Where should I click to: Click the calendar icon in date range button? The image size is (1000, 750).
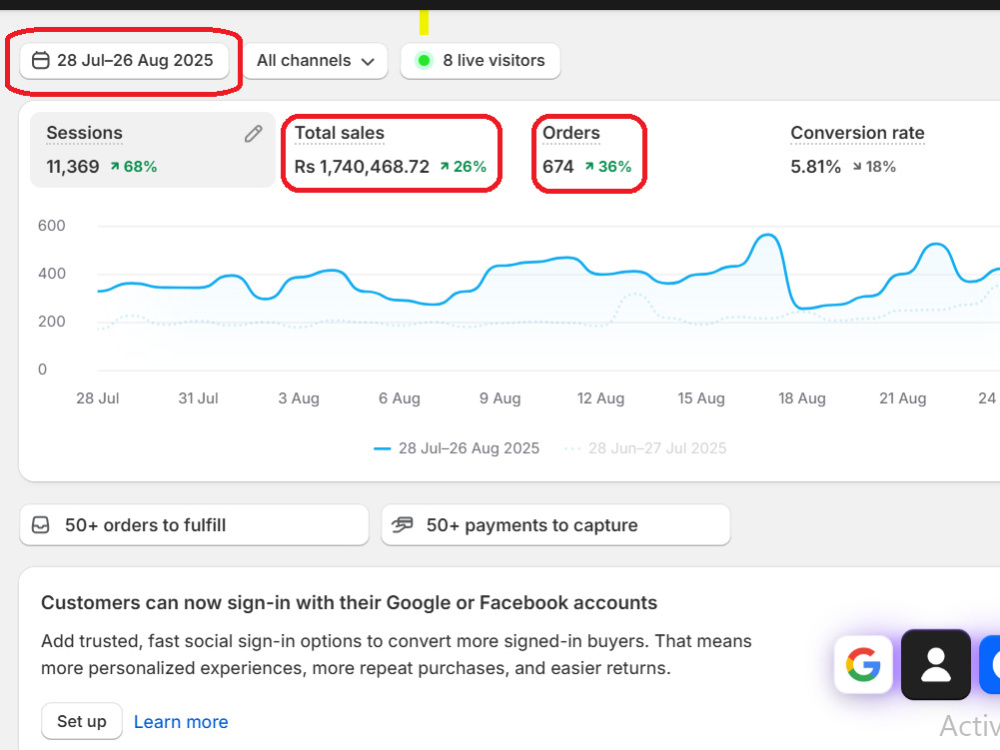point(41,61)
